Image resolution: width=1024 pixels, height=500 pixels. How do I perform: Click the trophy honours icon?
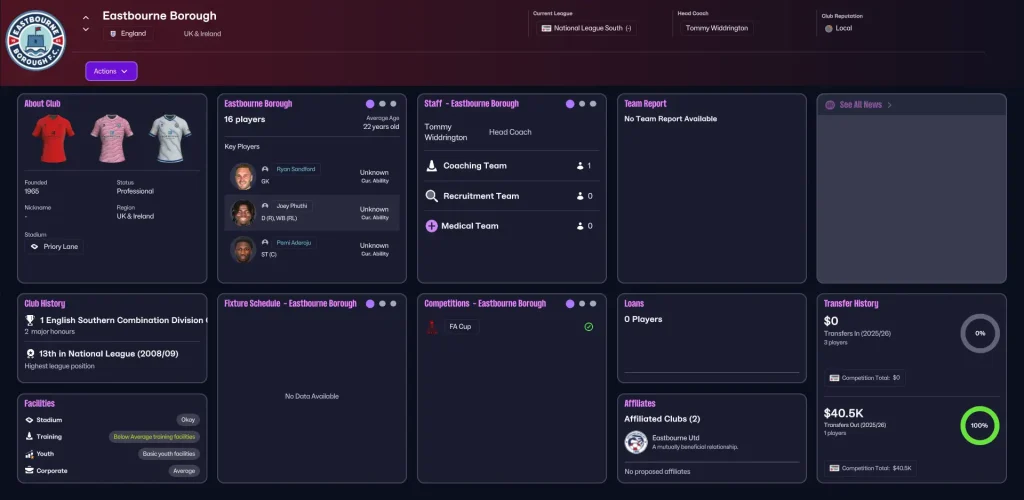[30, 320]
